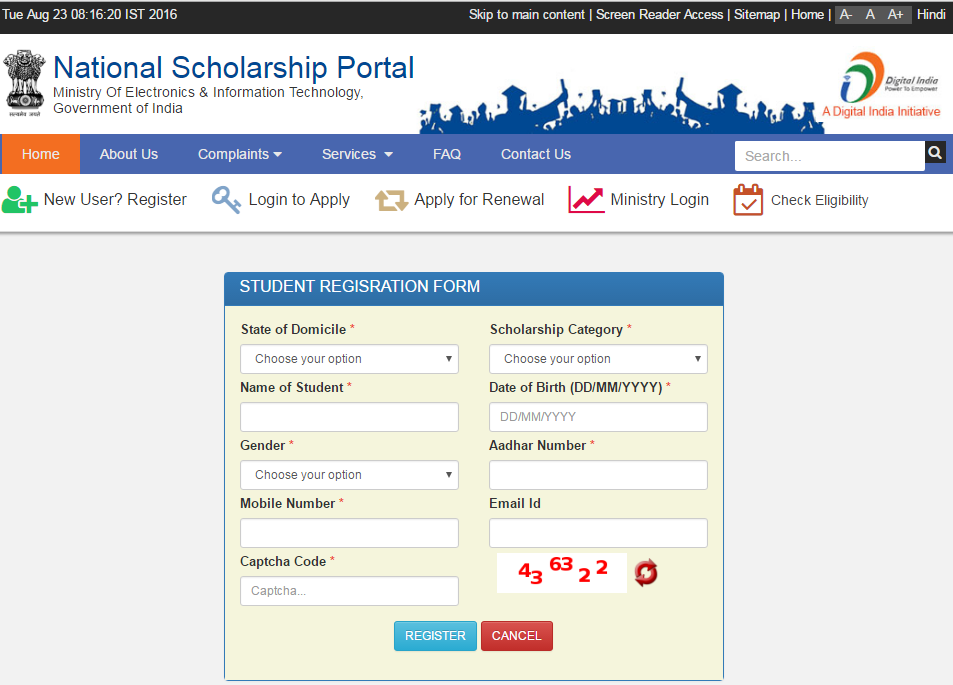The image size is (953, 685).
Task: Focus the Date of Birth field
Action: coord(598,417)
